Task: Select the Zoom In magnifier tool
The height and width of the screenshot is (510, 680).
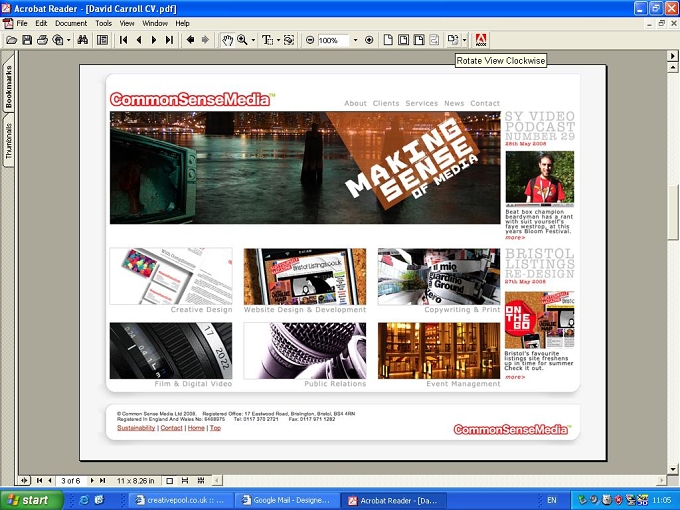Action: pyautogui.click(x=242, y=40)
